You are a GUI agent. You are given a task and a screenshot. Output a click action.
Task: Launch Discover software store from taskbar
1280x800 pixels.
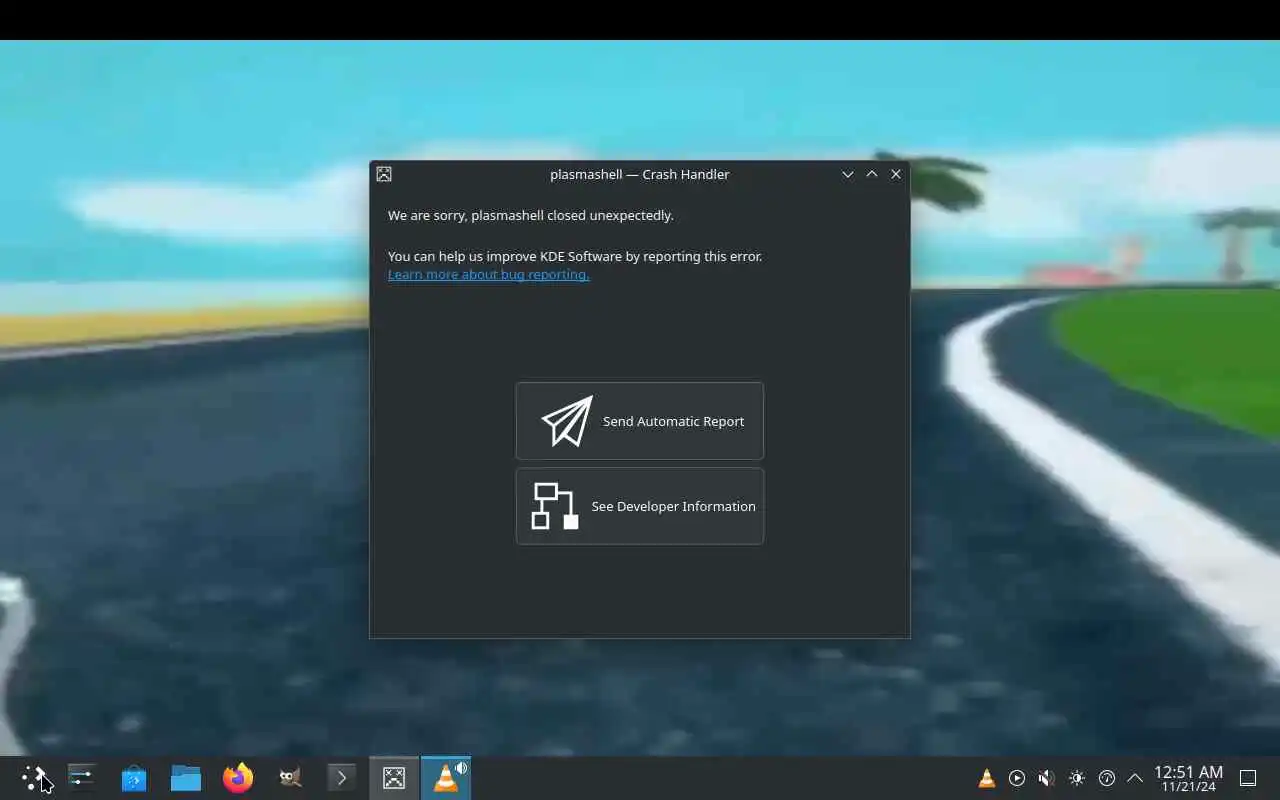[134, 778]
